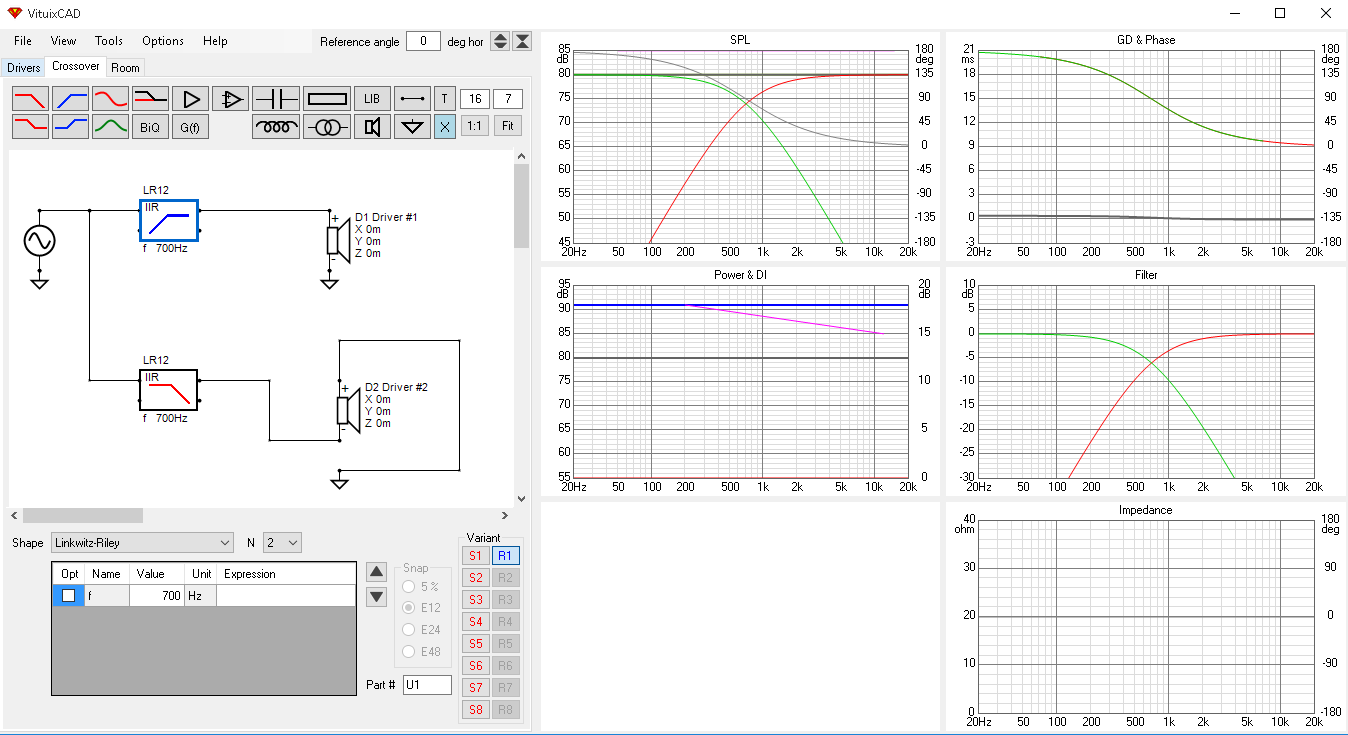Screen dimensions: 1348x735
Task: Recall variant R1
Action: coord(506,555)
